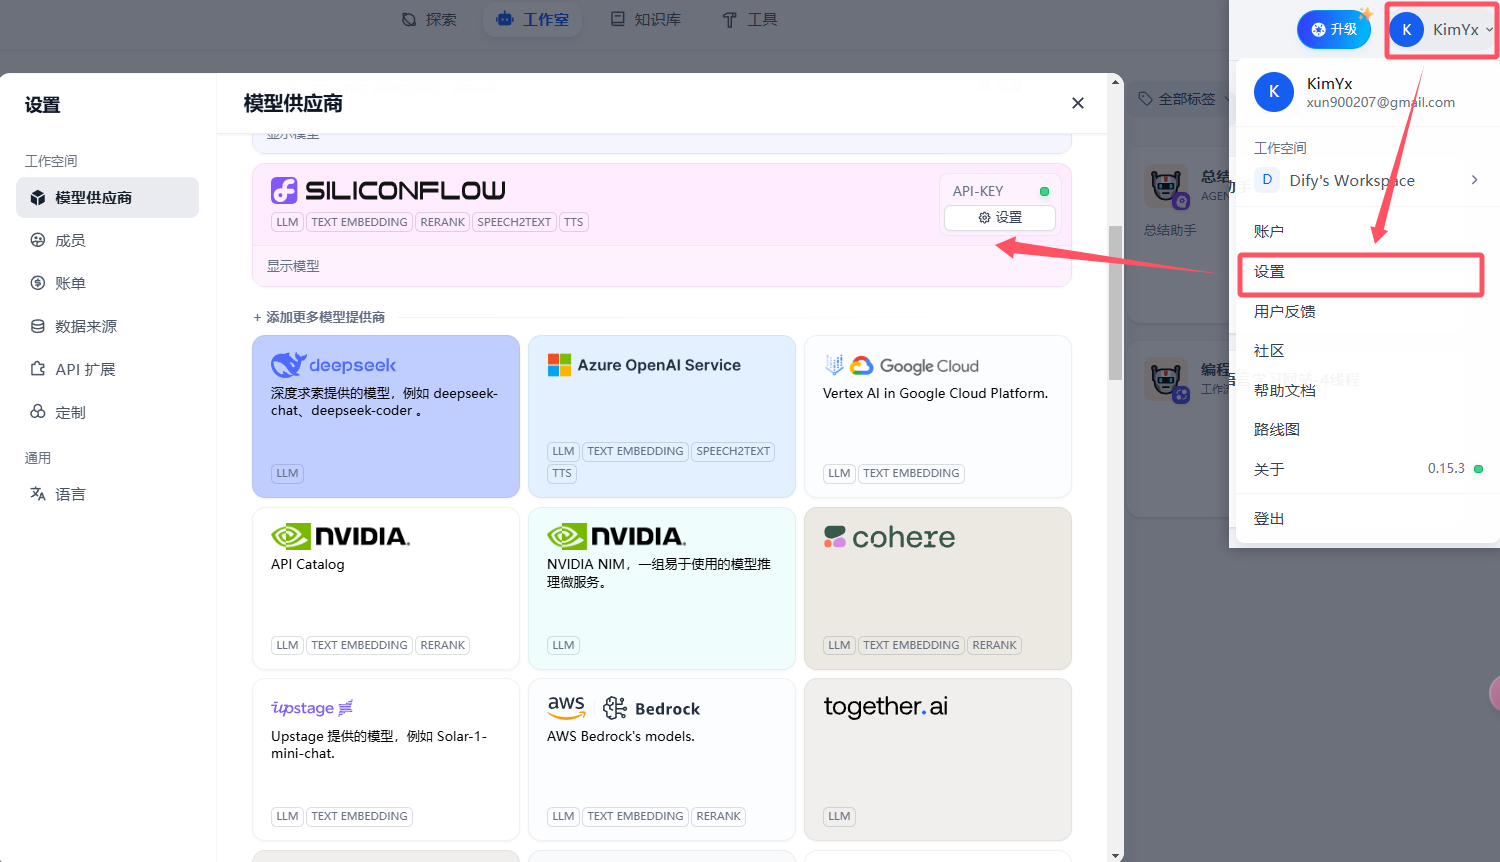Click the Billing coin icon

(x=38, y=283)
